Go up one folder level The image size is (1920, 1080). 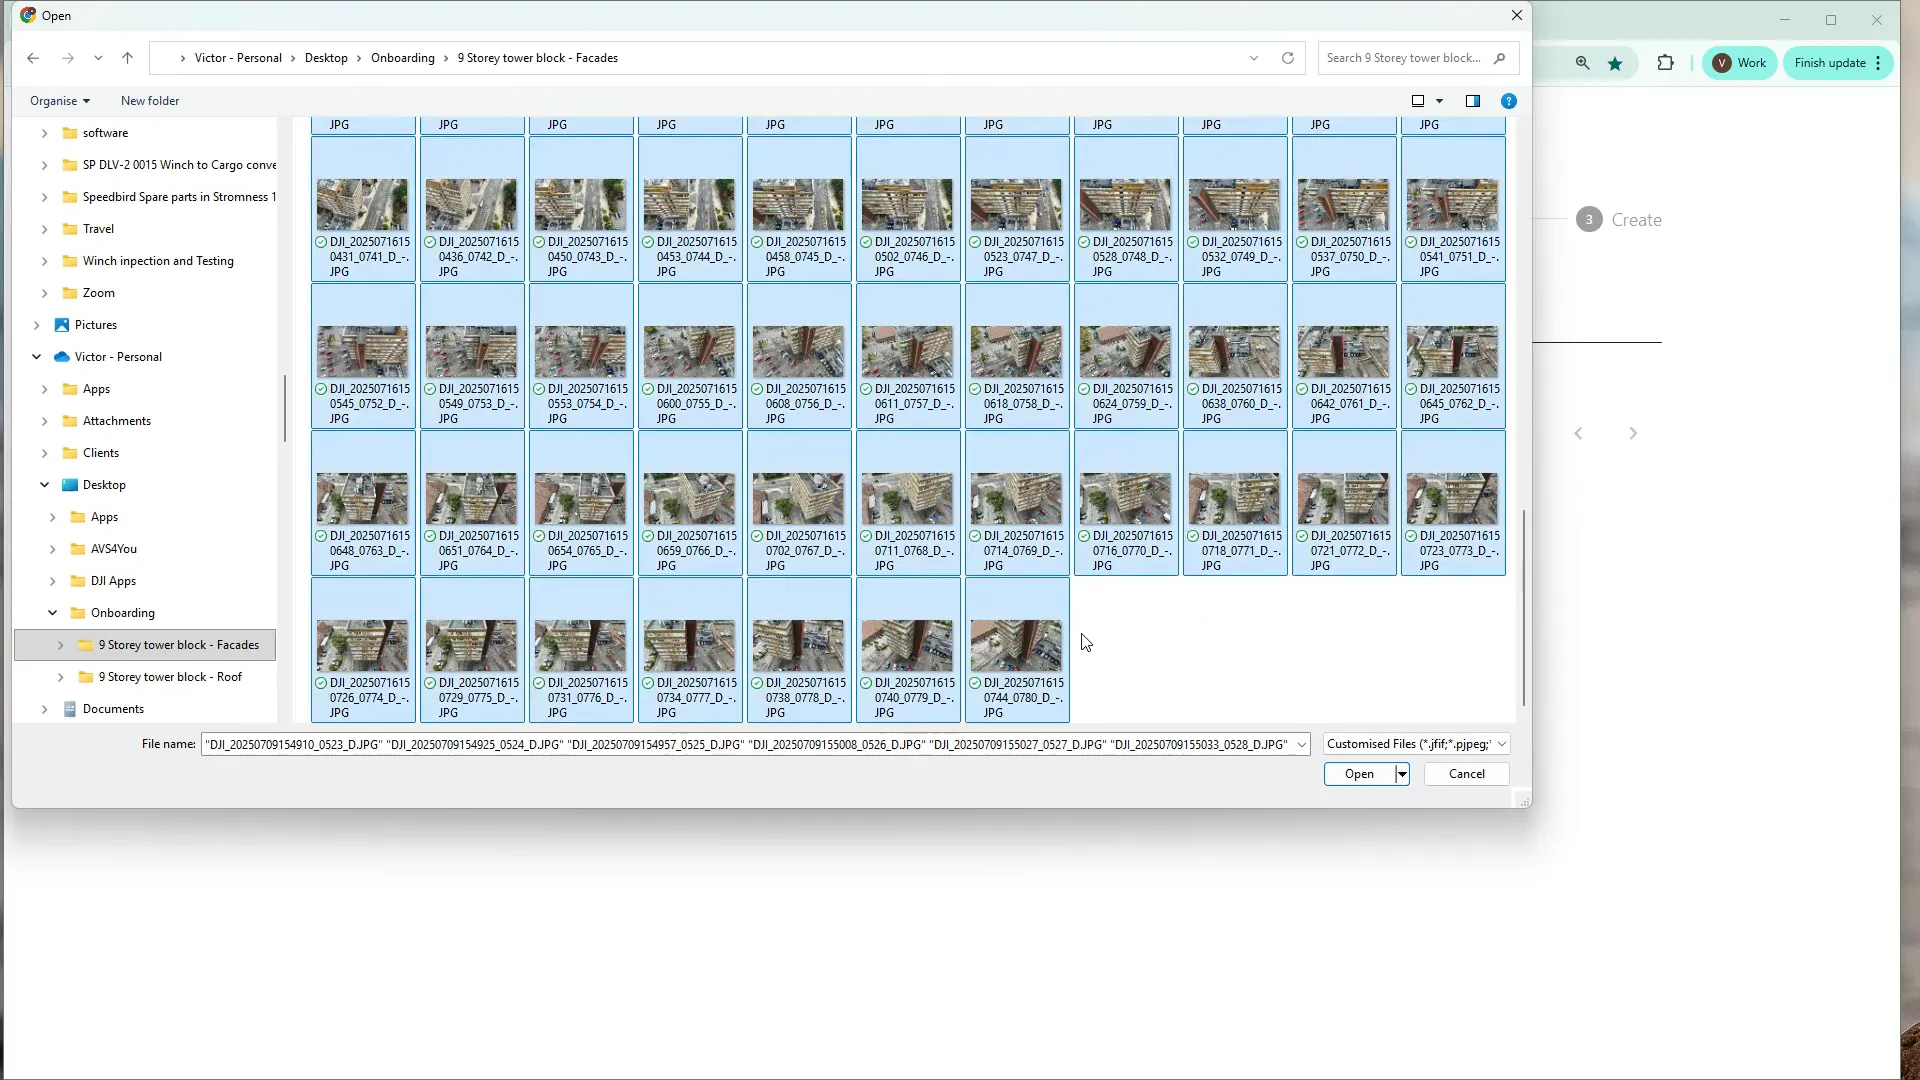pos(127,58)
